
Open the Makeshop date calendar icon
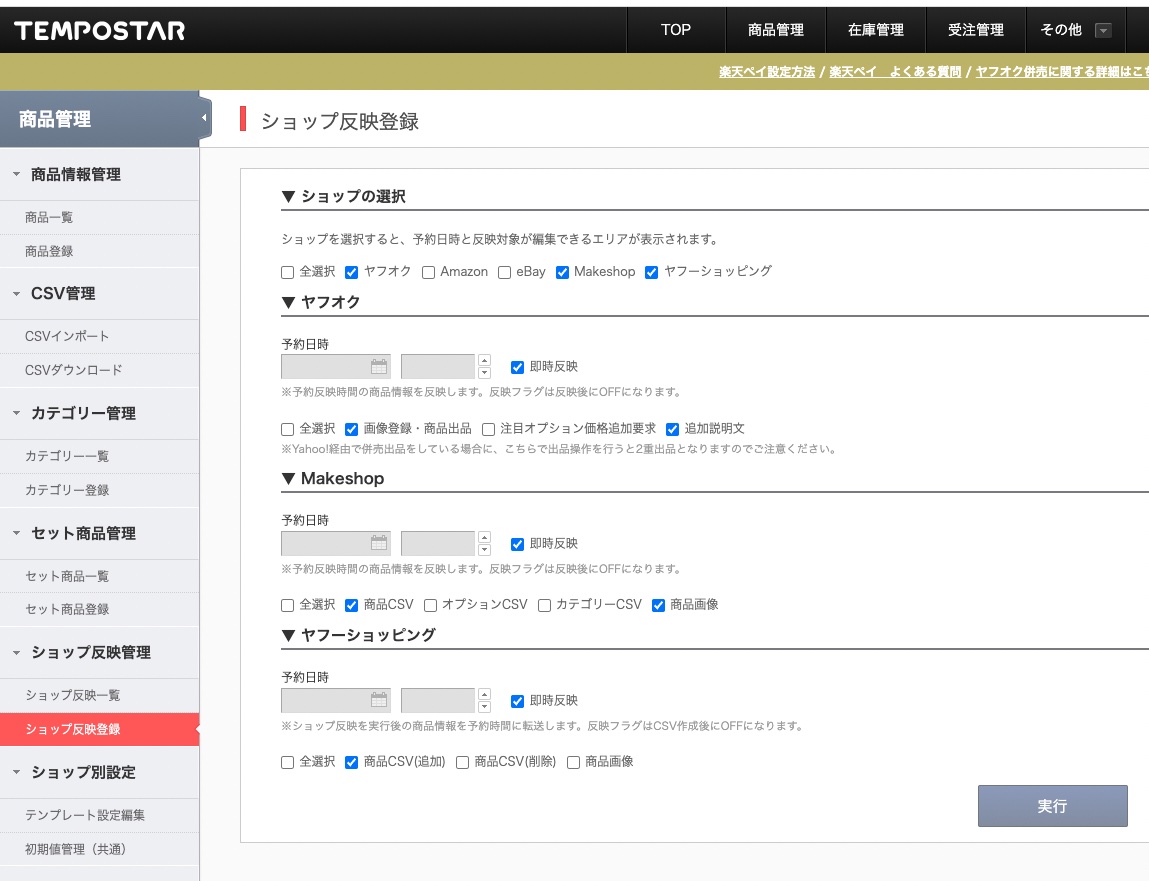[x=378, y=544]
